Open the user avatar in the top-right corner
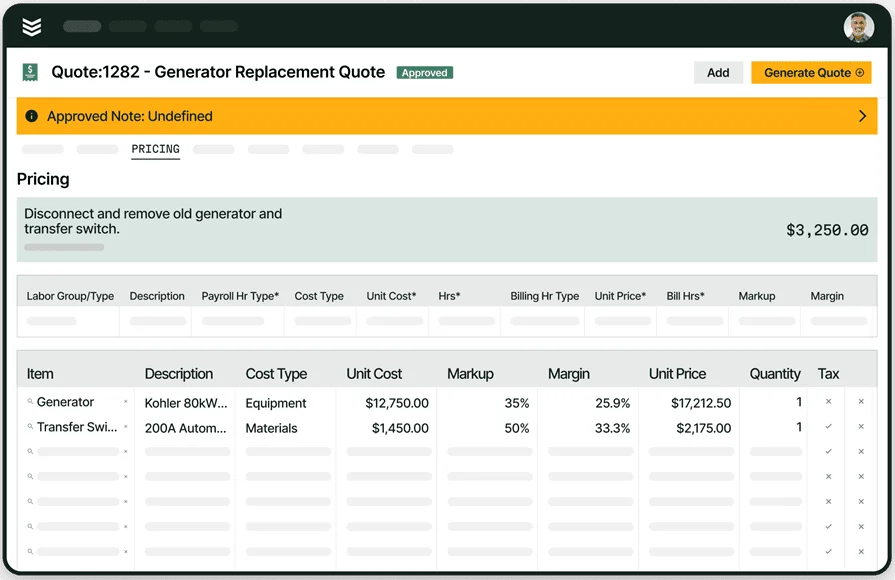The width and height of the screenshot is (895, 580). click(858, 26)
